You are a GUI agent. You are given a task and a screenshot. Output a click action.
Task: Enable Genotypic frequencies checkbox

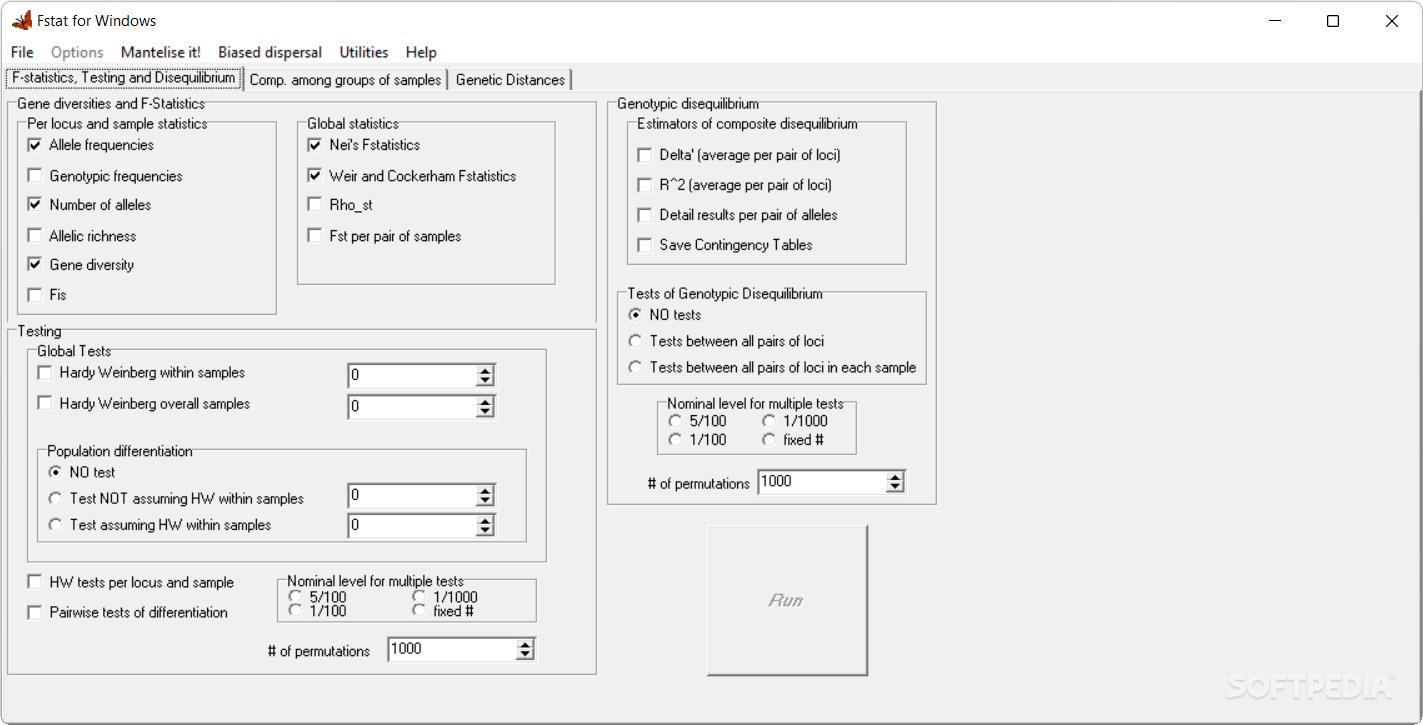pyautogui.click(x=35, y=176)
